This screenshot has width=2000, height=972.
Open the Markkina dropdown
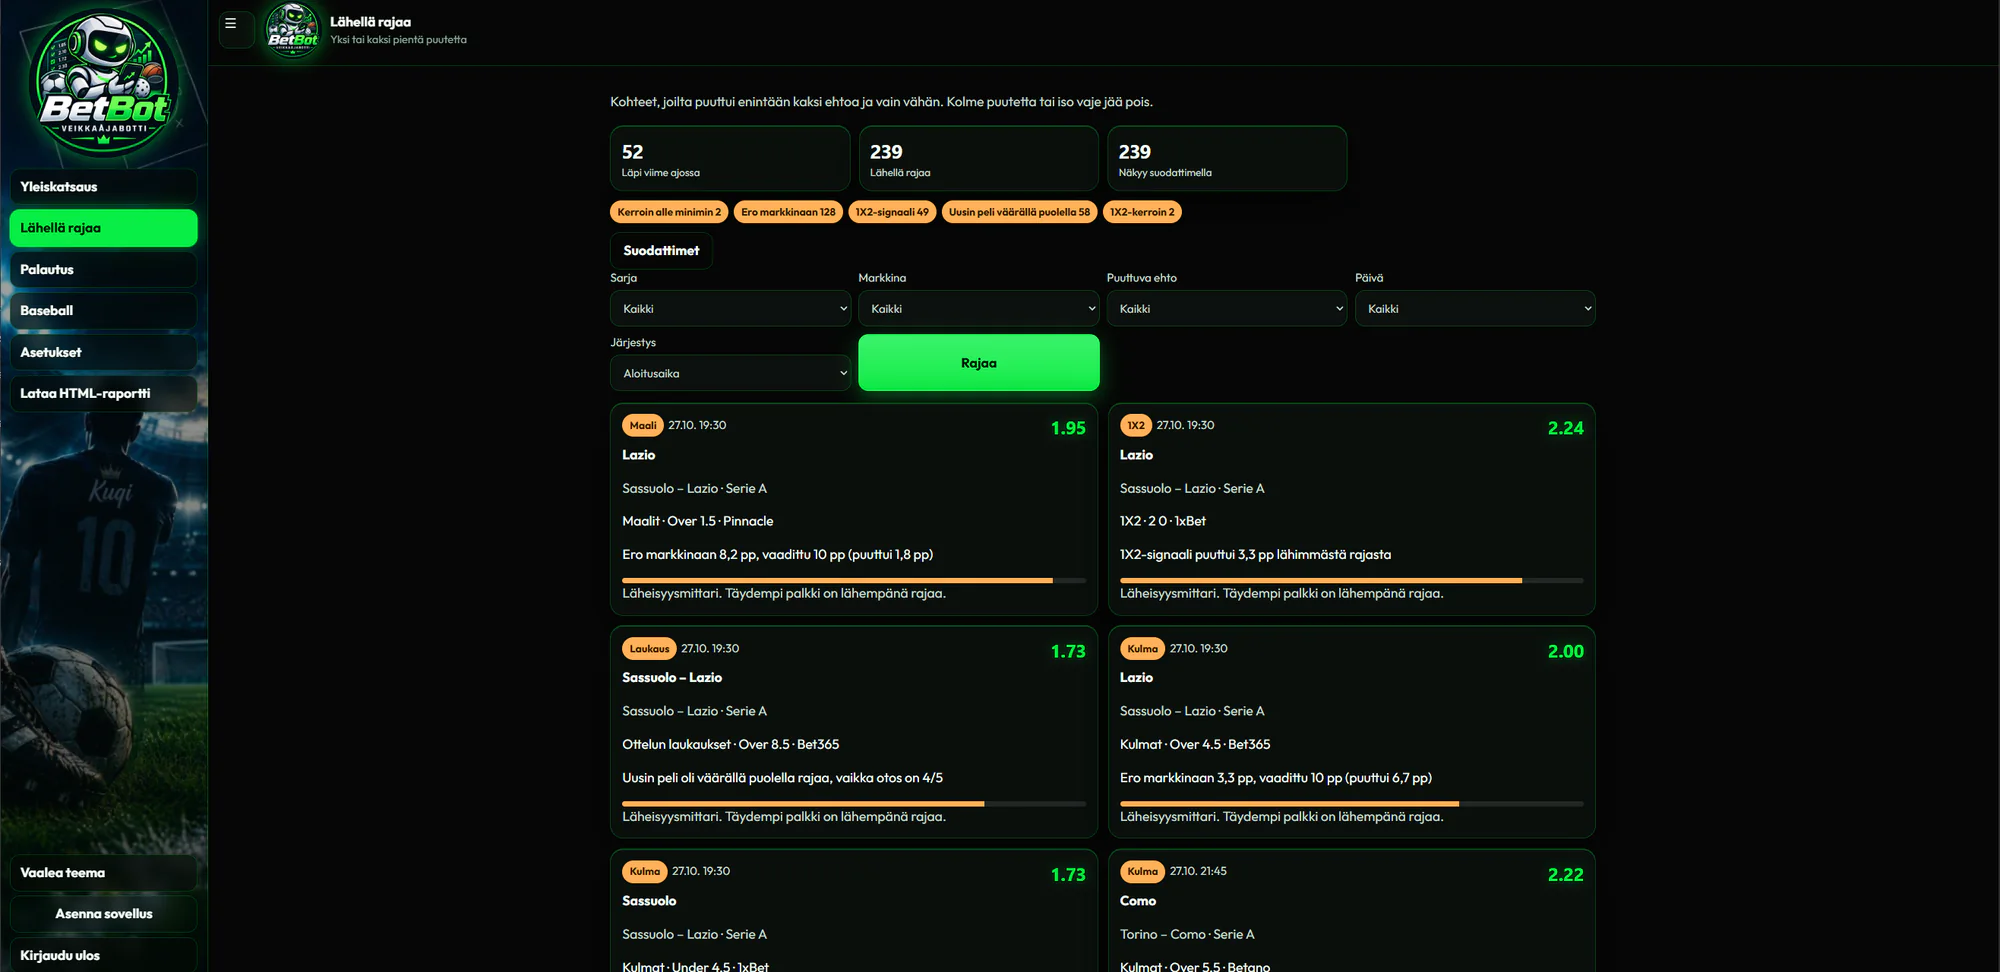[978, 309]
